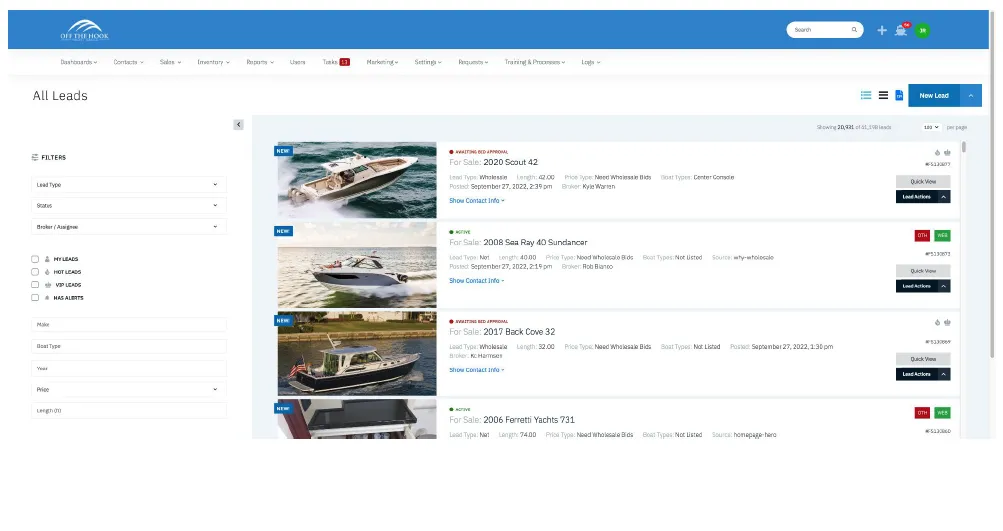Viewport: 1003px width, 531px height.
Task: Click the red OTH badge on 2006 Ferretti
Action: point(922,413)
